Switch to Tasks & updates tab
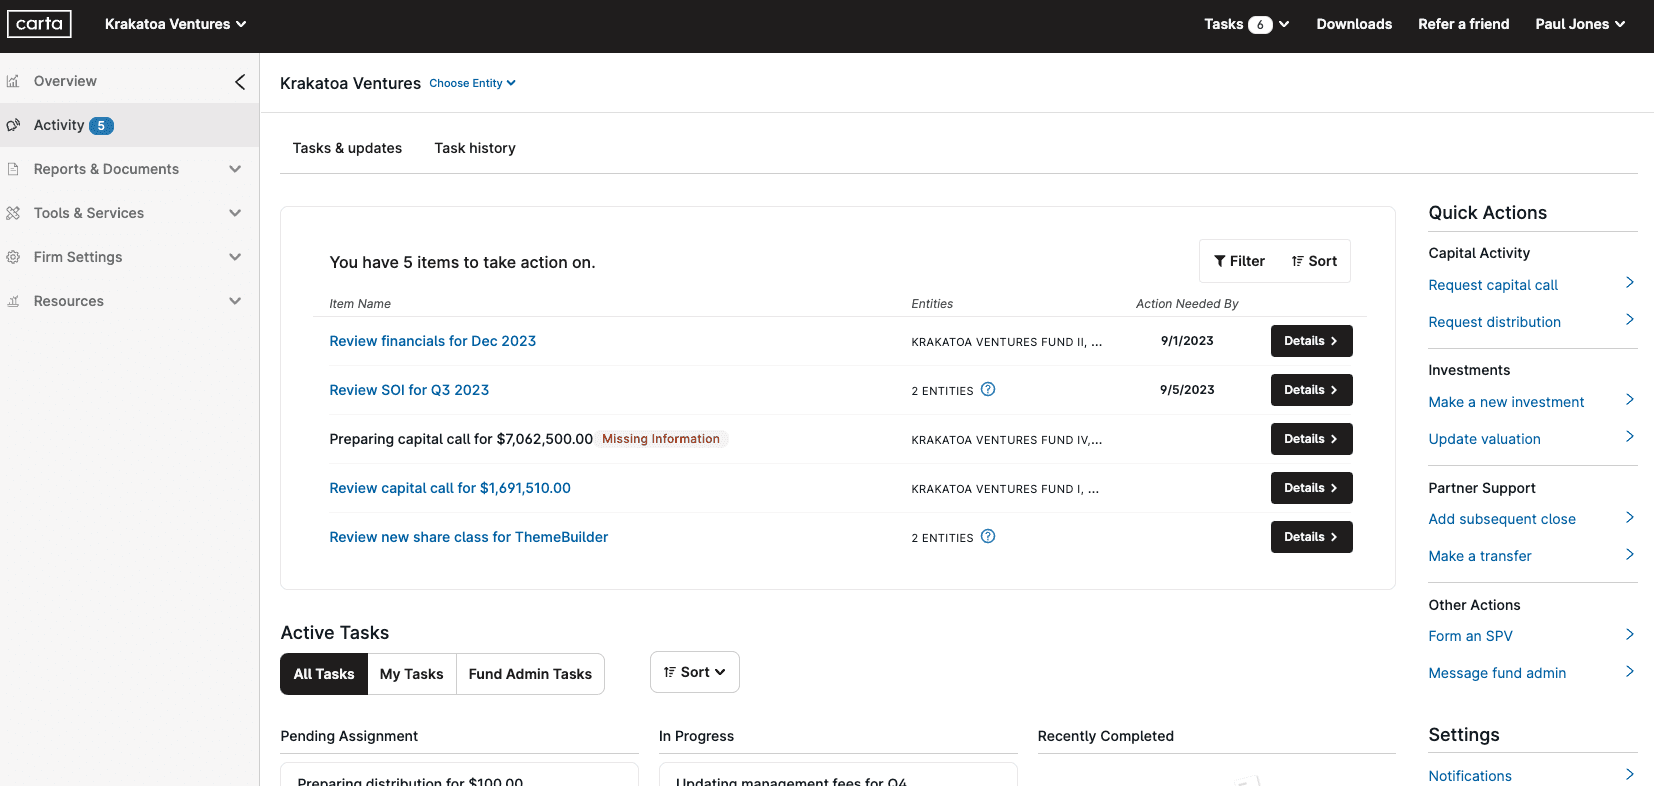Screen dimensions: 1654x786 [347, 148]
